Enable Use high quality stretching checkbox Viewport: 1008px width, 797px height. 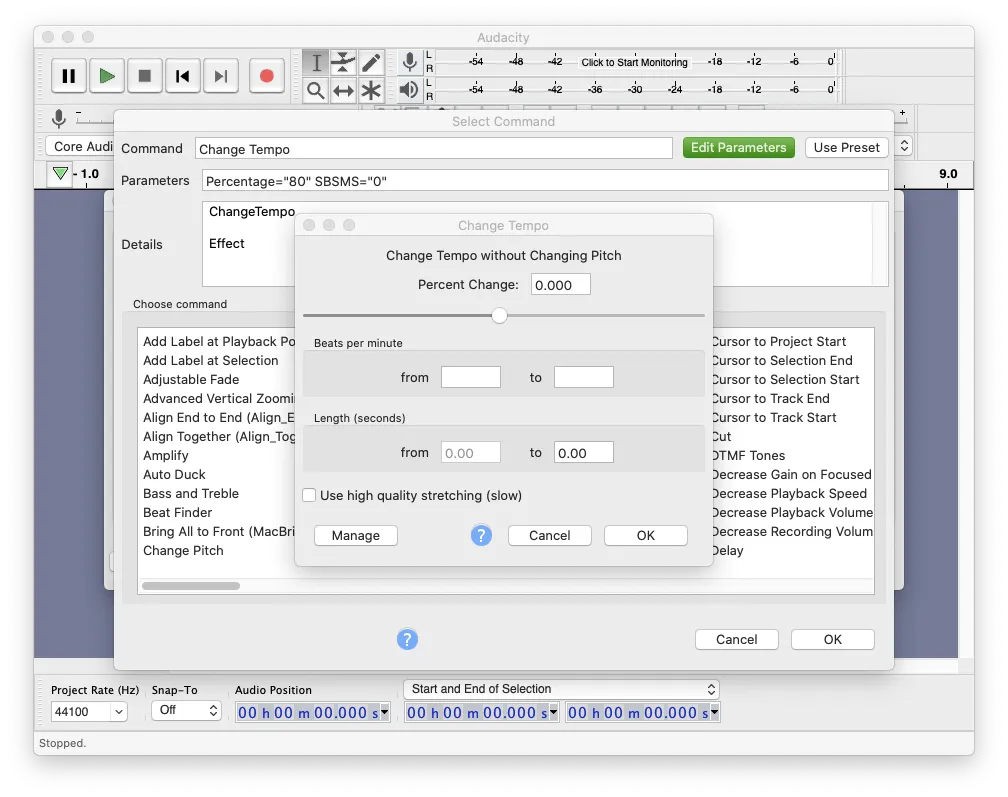tap(310, 495)
